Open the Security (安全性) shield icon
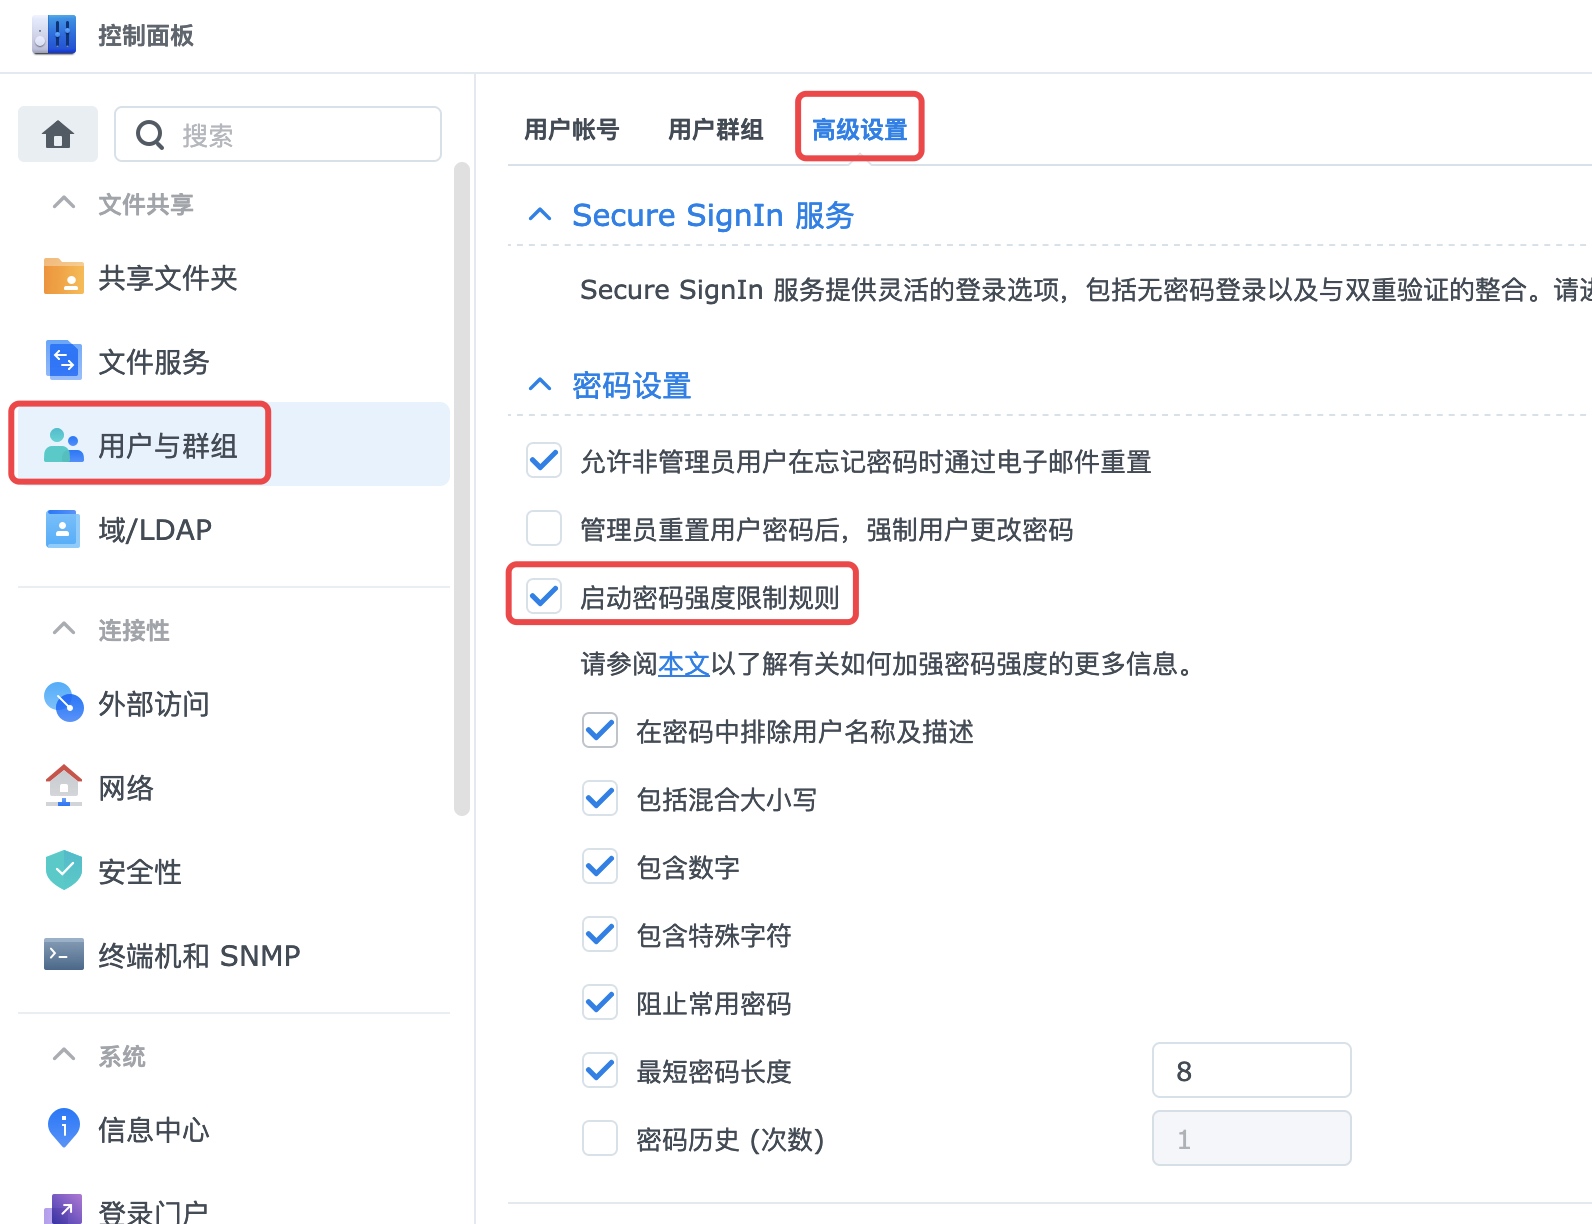 click(x=64, y=871)
